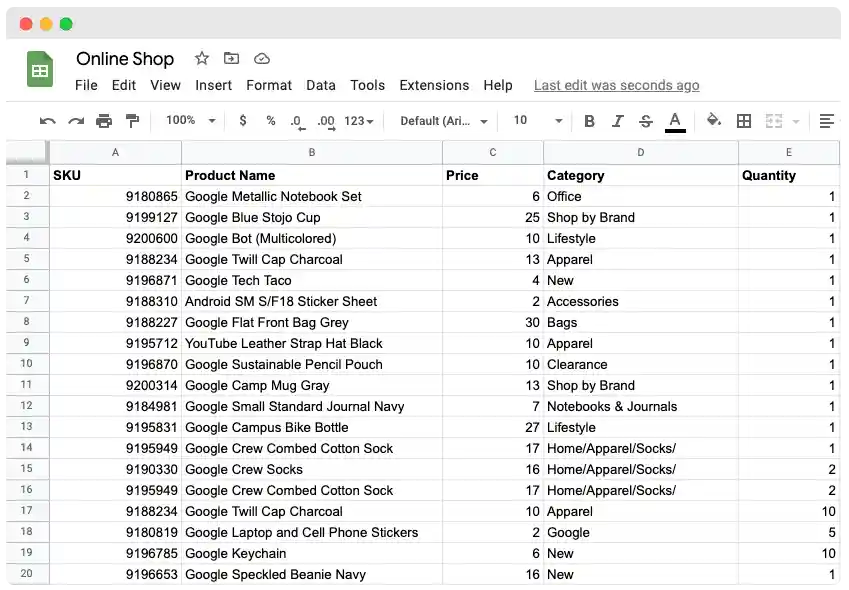Screen dimensions: 849x590
Task: Select cell 'YouTube Leather Strap Hat Black'
Action: (x=312, y=344)
